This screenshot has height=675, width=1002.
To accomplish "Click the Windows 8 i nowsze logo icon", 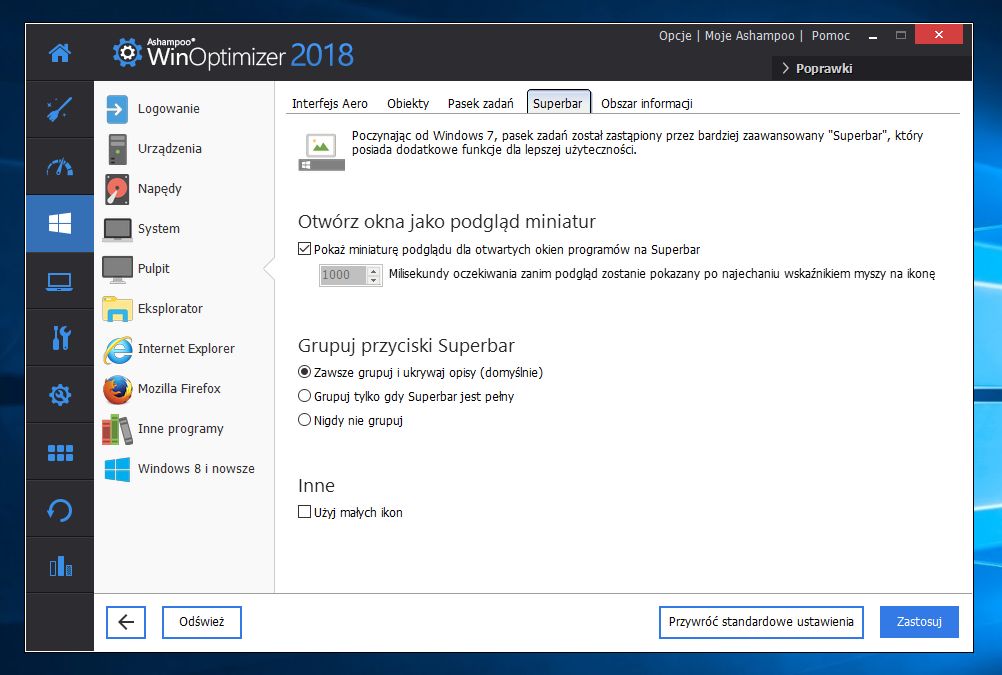I will [x=117, y=469].
